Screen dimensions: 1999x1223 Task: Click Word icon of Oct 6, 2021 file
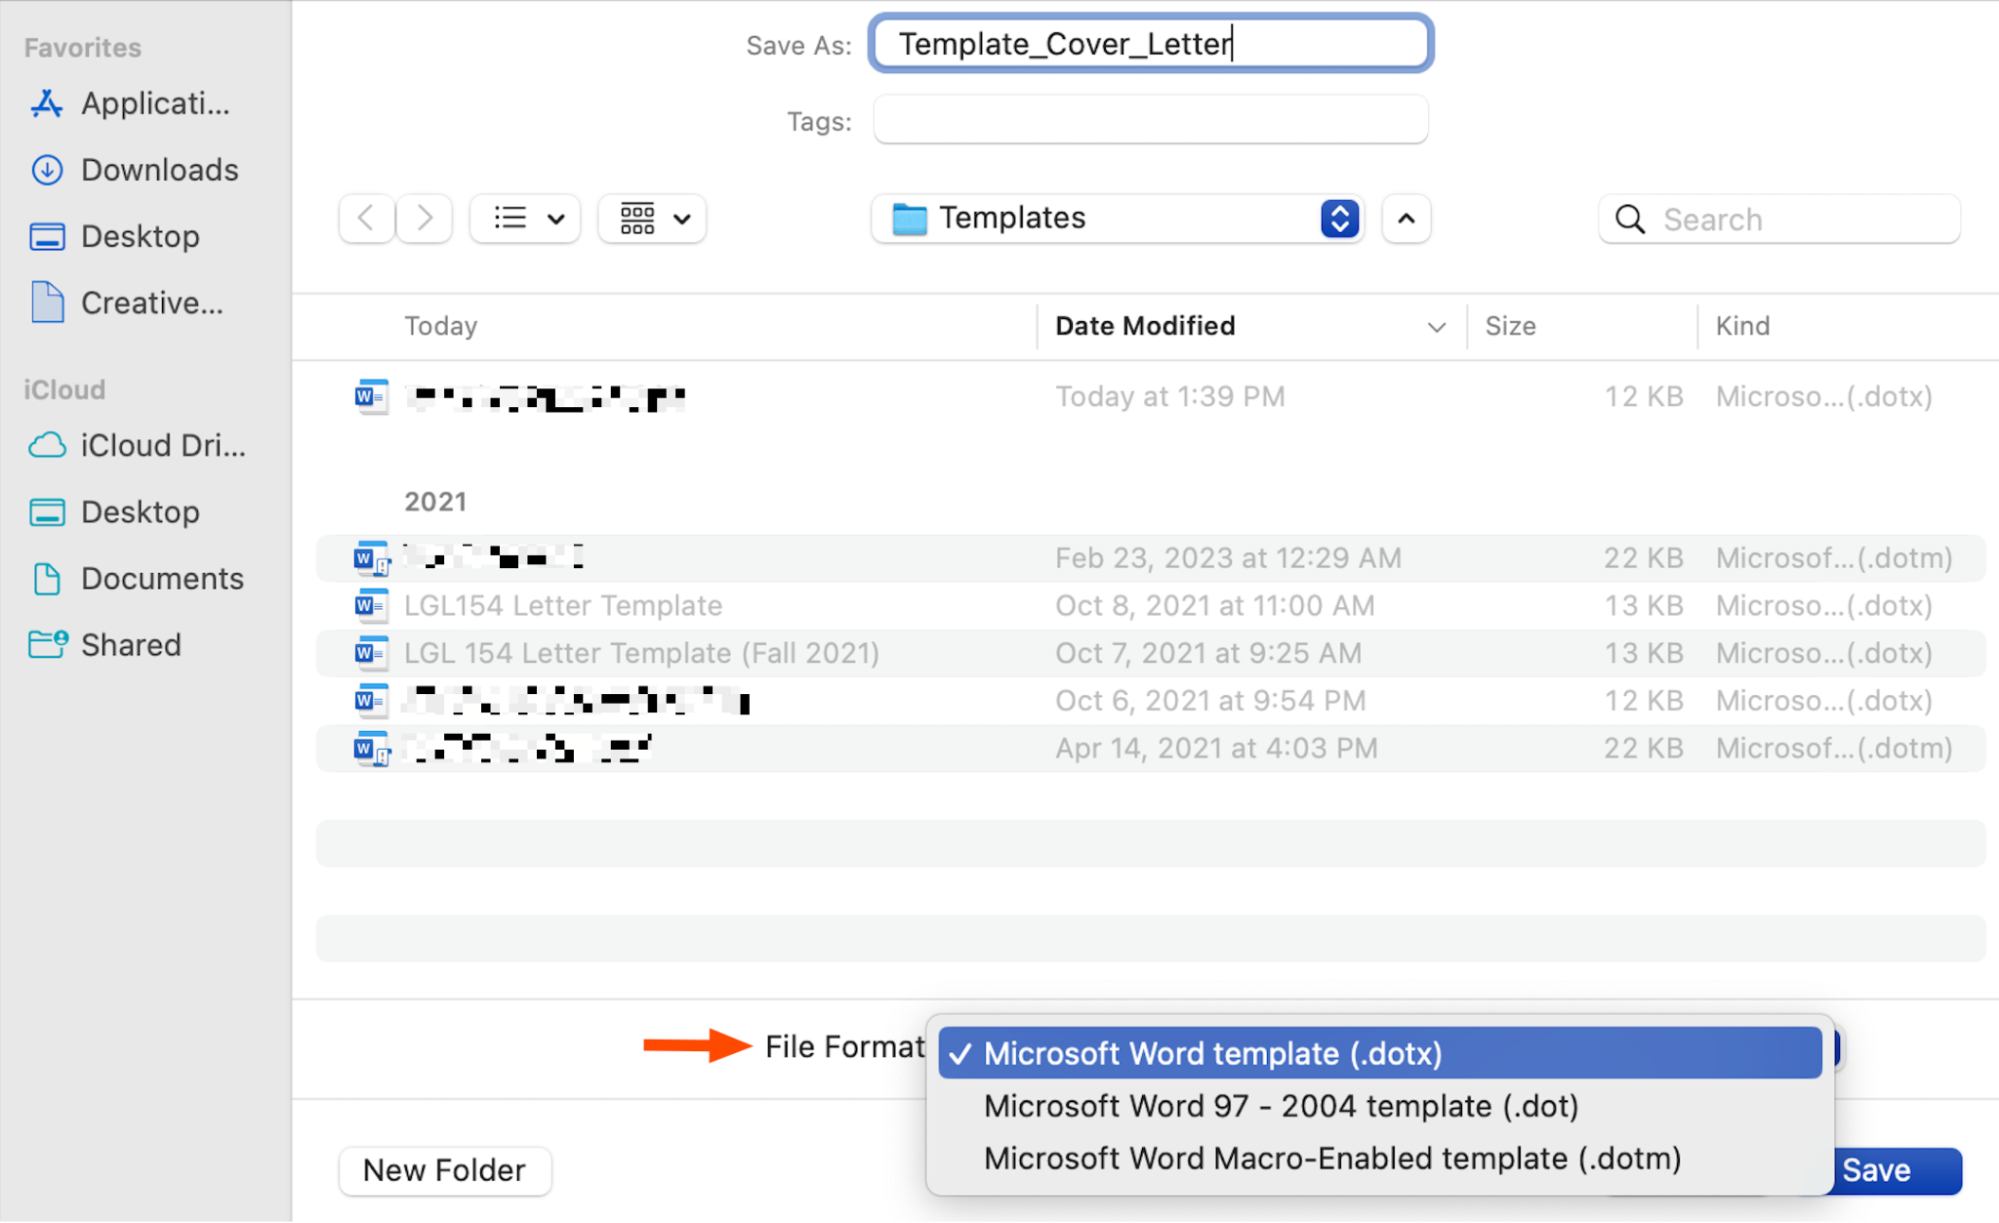tap(371, 701)
